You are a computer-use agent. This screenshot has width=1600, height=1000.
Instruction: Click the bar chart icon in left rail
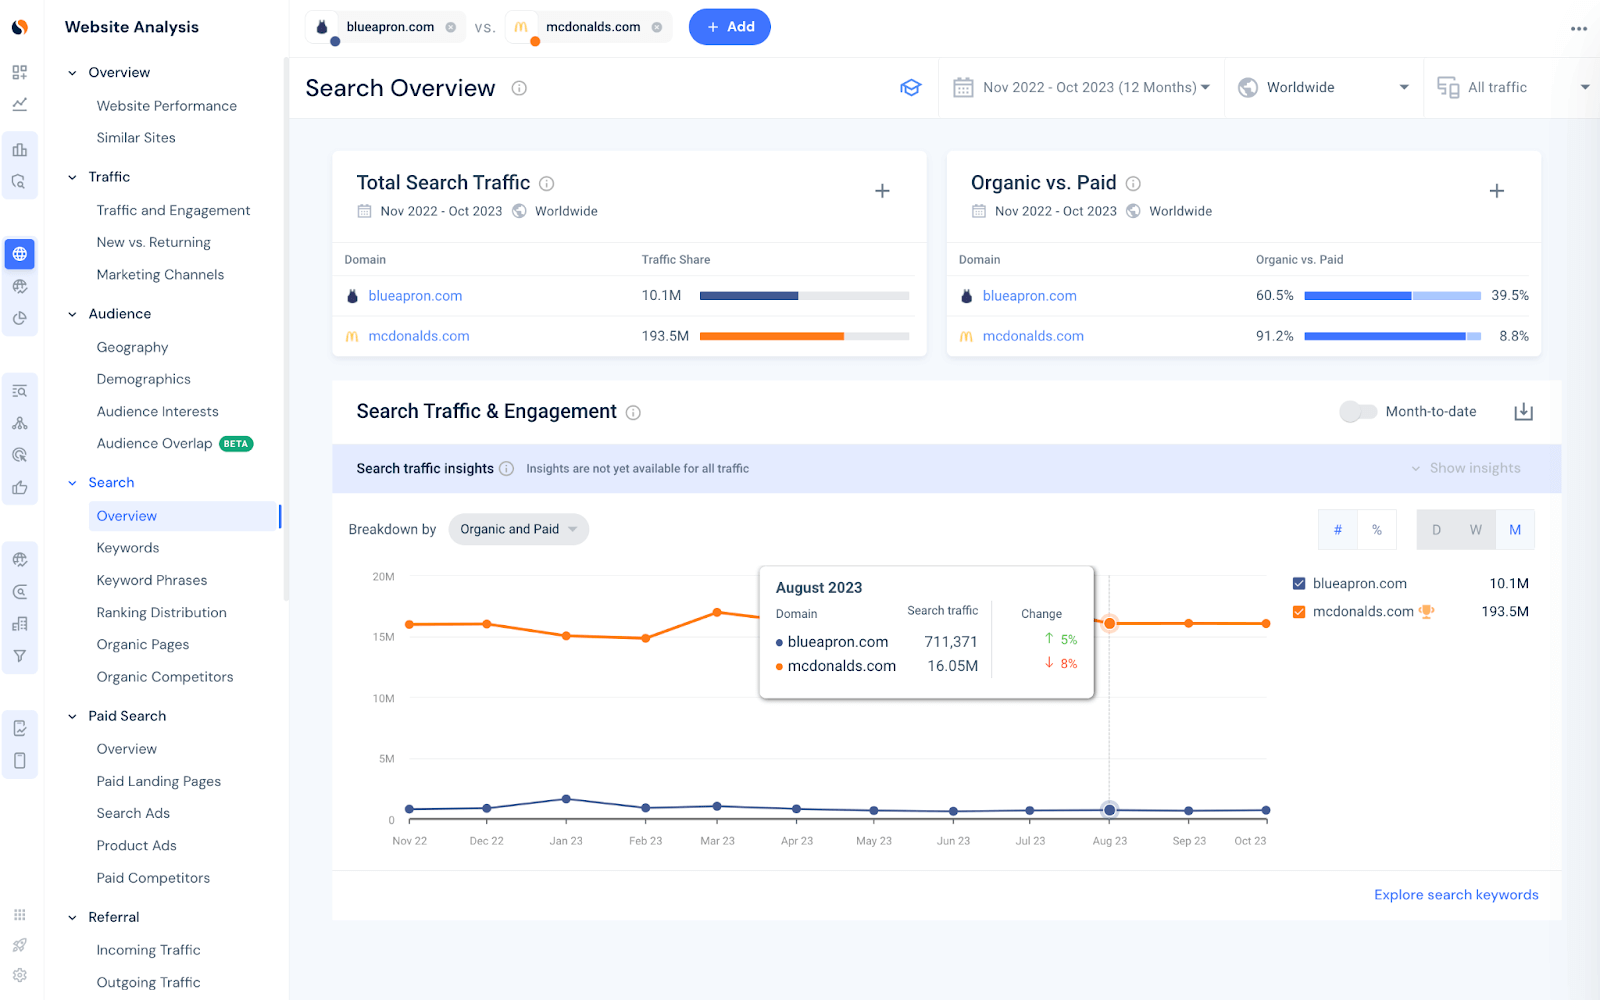[20, 150]
